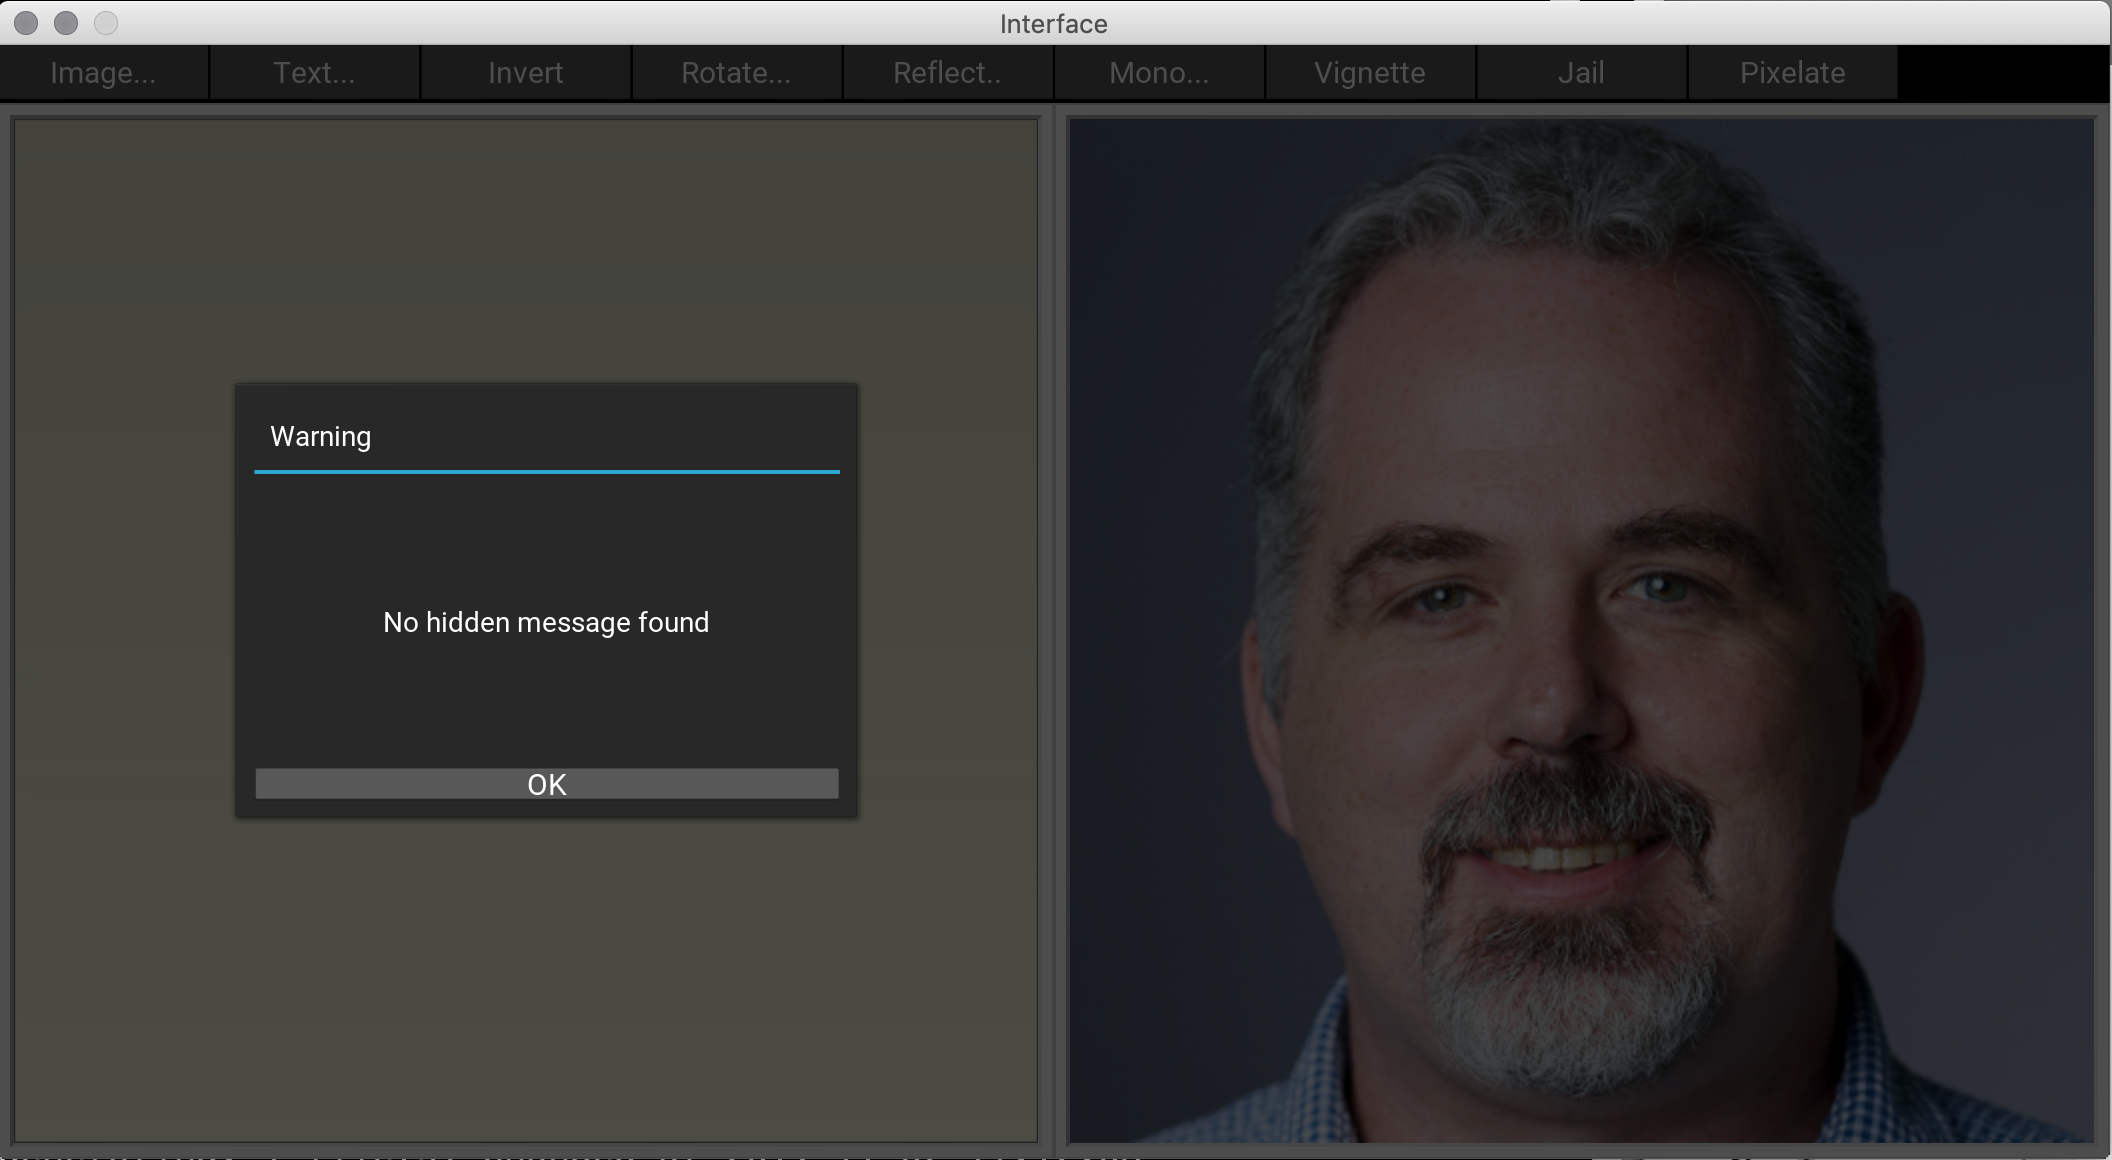Minimize the Interface window
Screen dimensions: 2112x1160
coord(66,23)
